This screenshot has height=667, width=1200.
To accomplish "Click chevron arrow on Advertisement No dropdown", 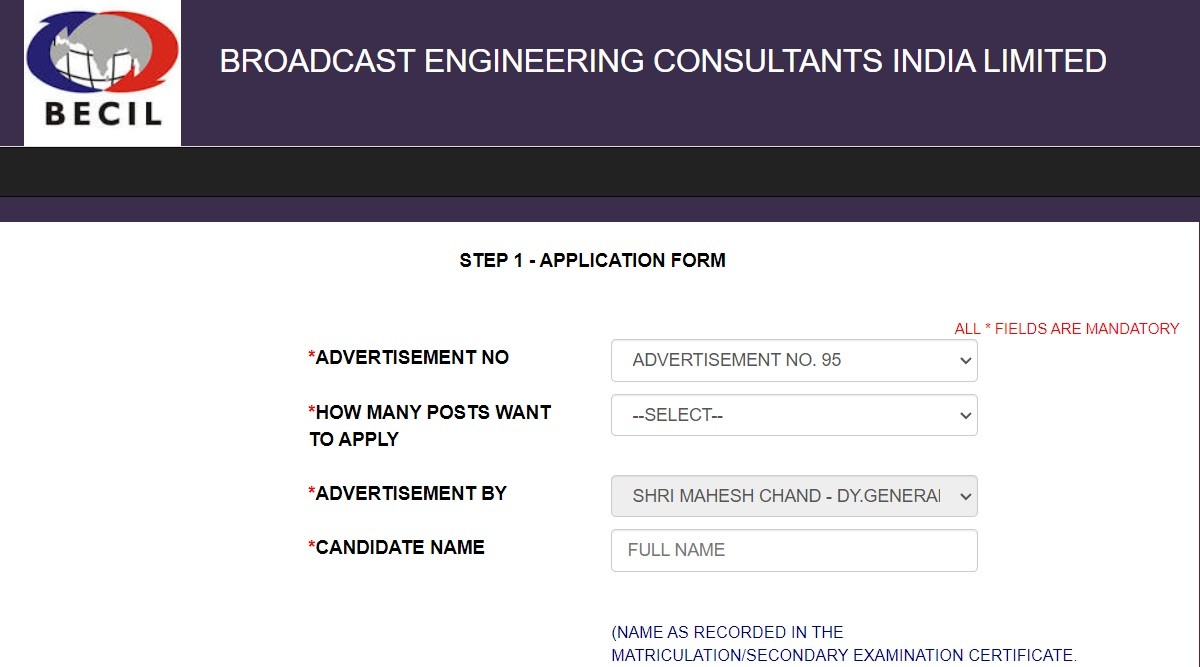I will pos(965,360).
